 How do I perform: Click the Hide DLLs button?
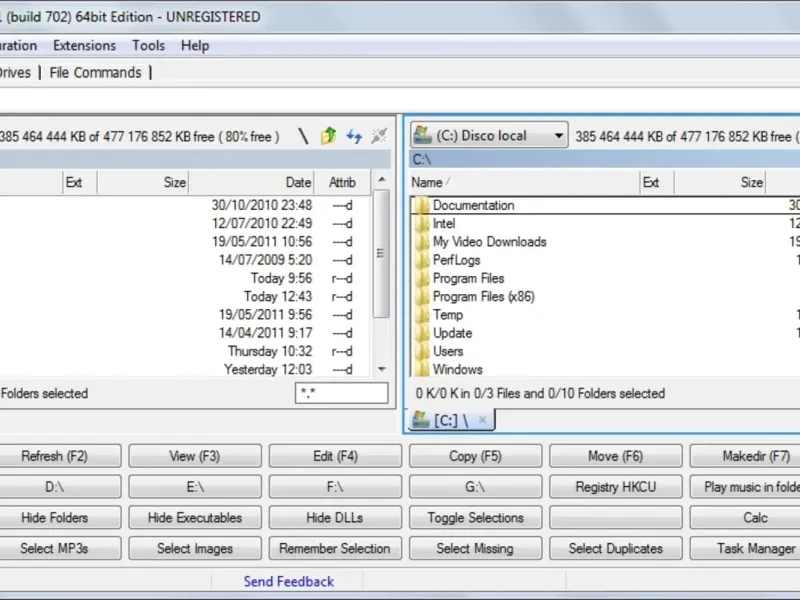(335, 517)
